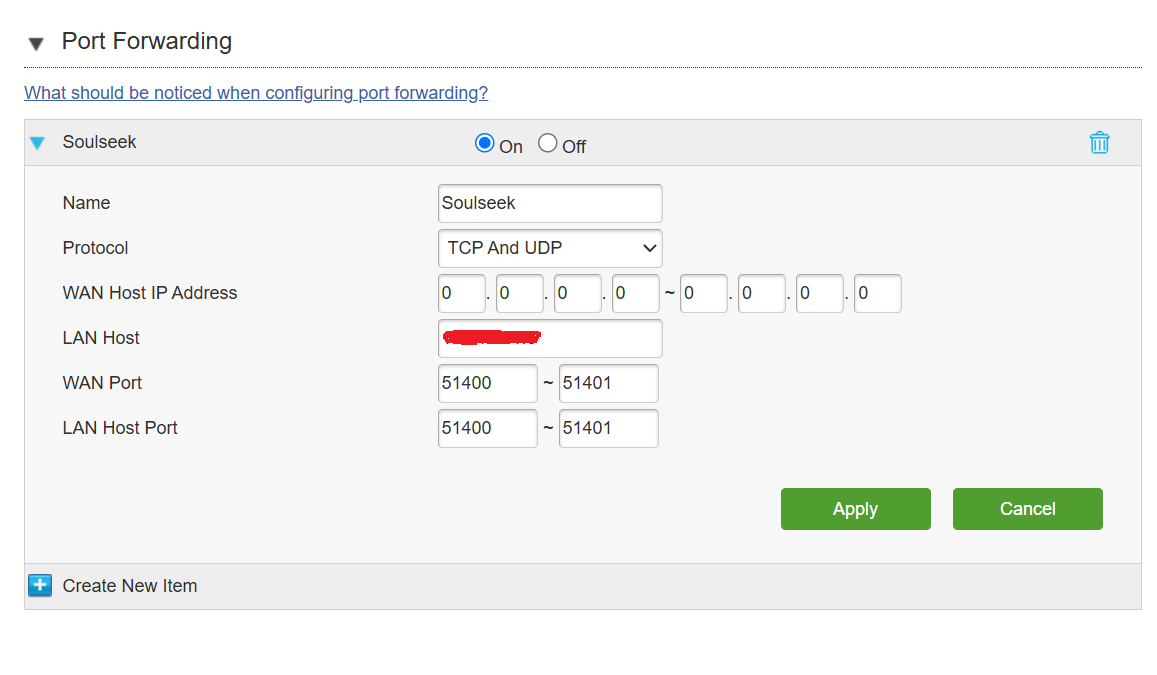The height and width of the screenshot is (675, 1157).
Task: Click the Protocol label
Action: (x=95, y=248)
